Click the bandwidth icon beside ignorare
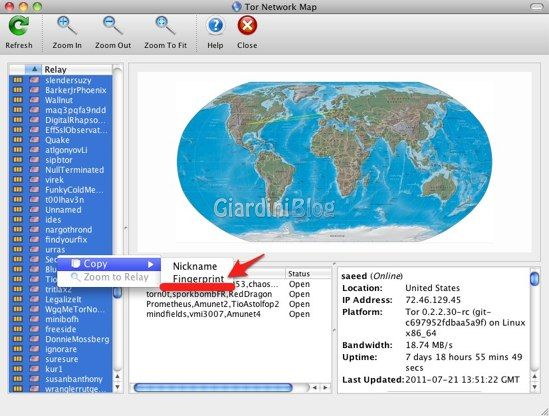Screen dimensions: 549x416 (x=18, y=349)
